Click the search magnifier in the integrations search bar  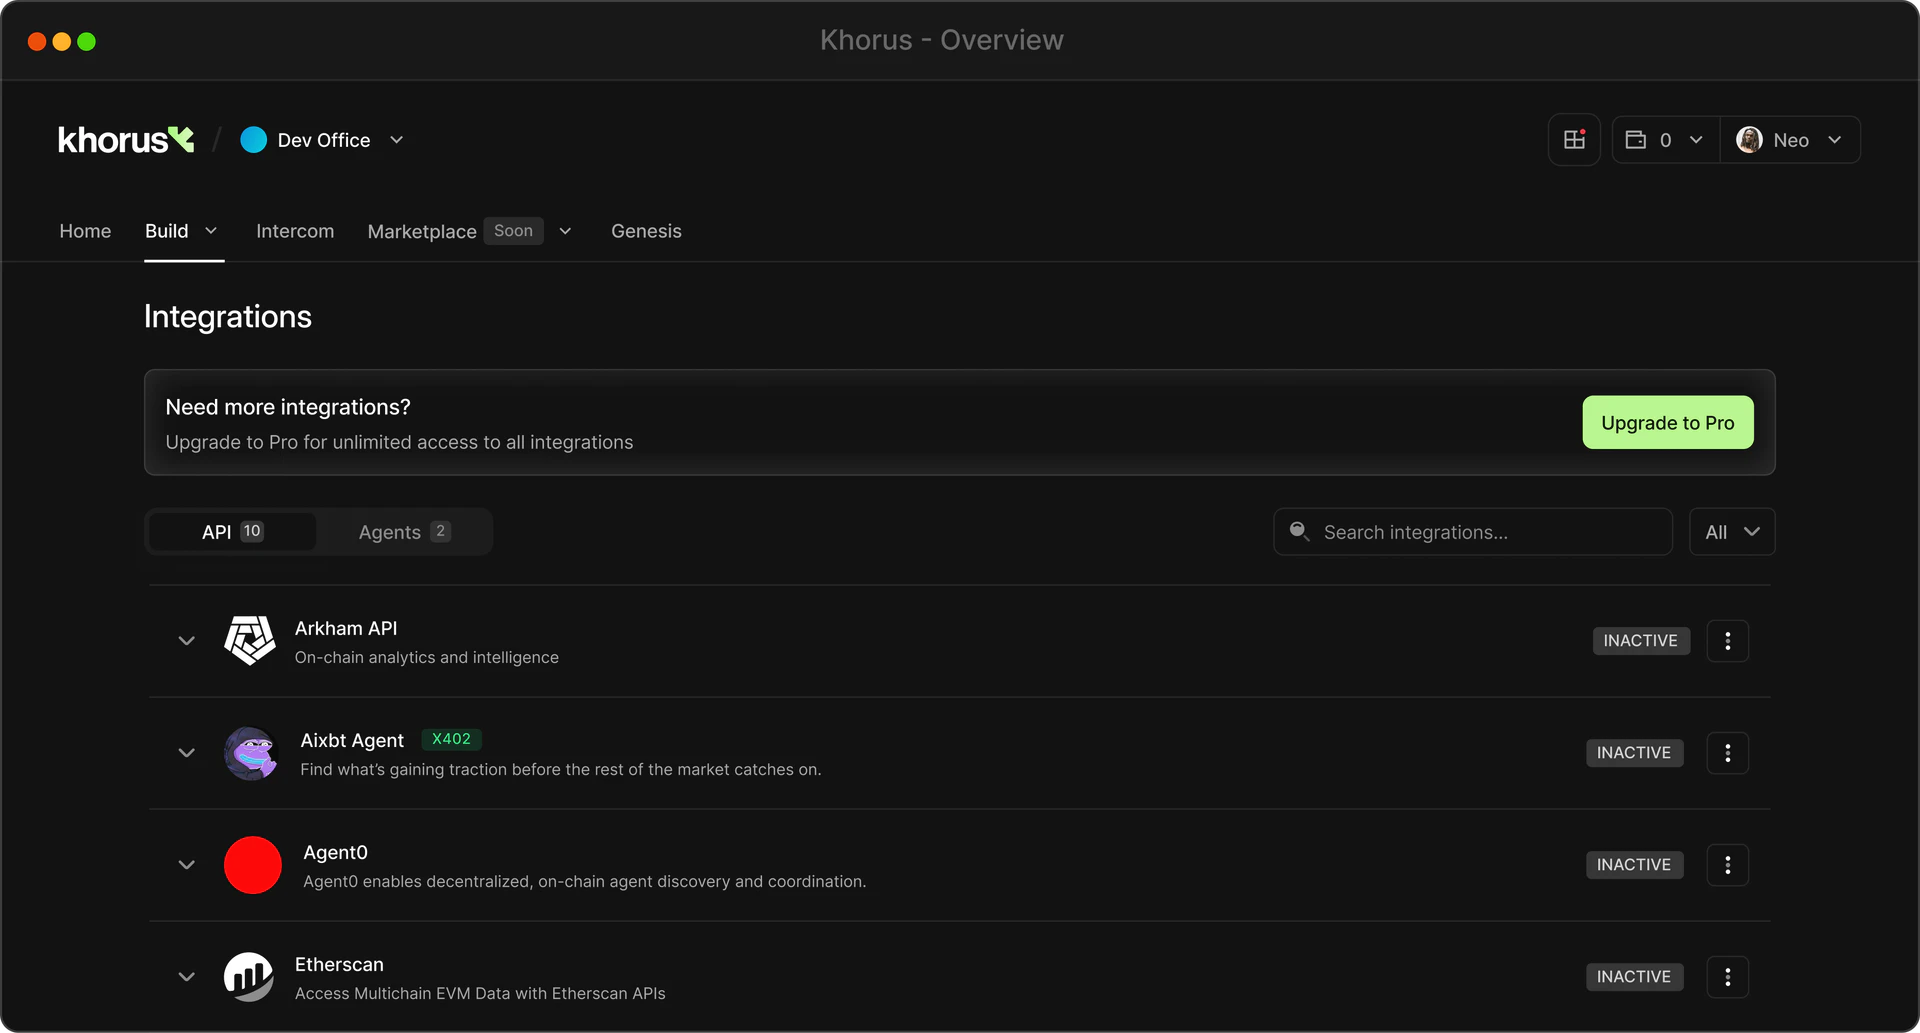point(1300,531)
